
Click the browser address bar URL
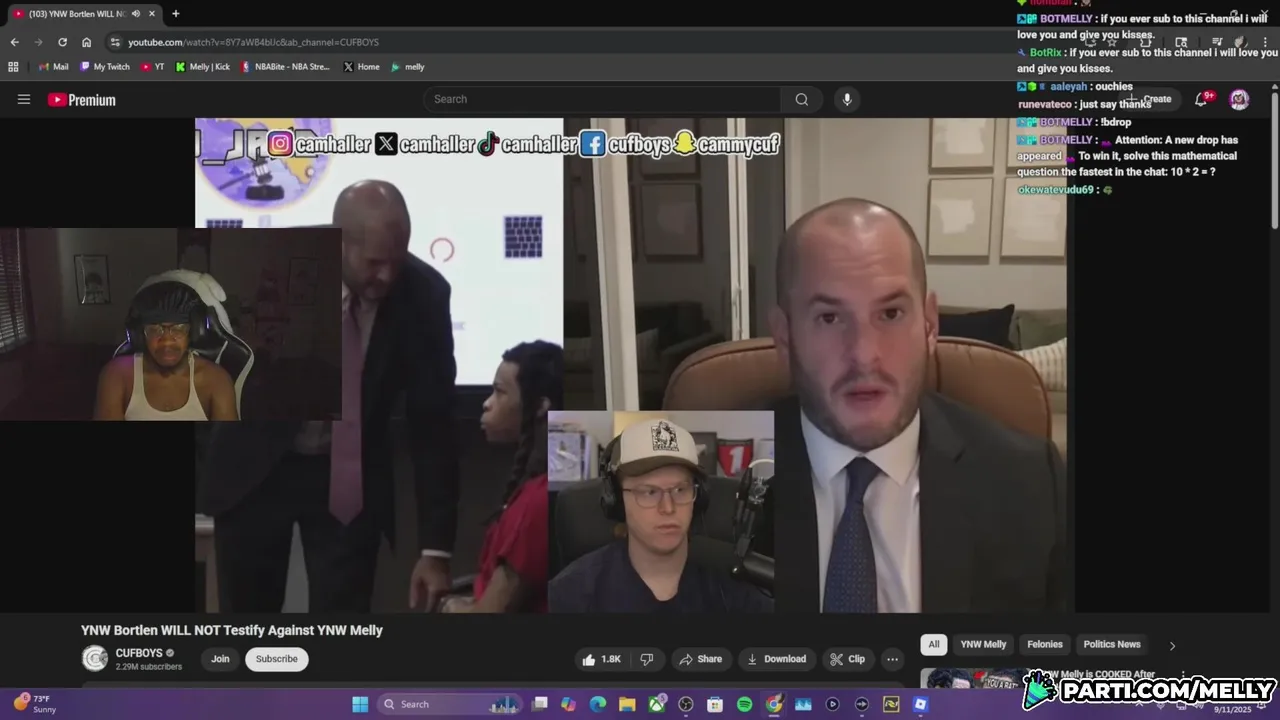pos(253,42)
